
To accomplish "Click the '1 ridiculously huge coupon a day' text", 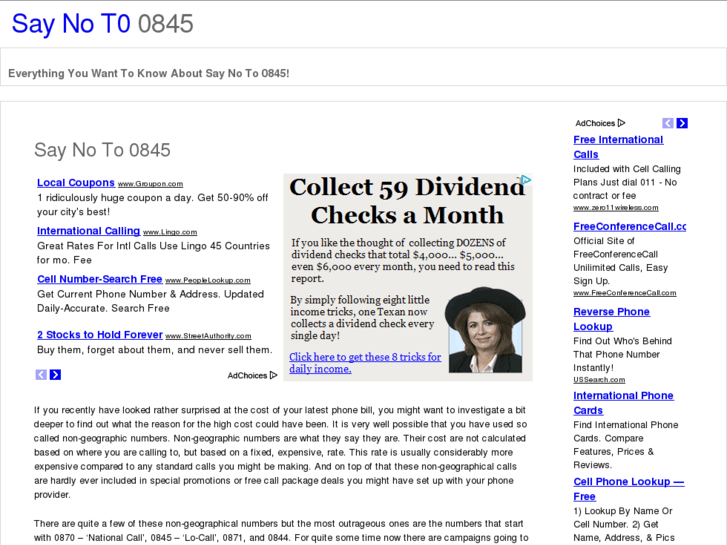I will click(153, 205).
